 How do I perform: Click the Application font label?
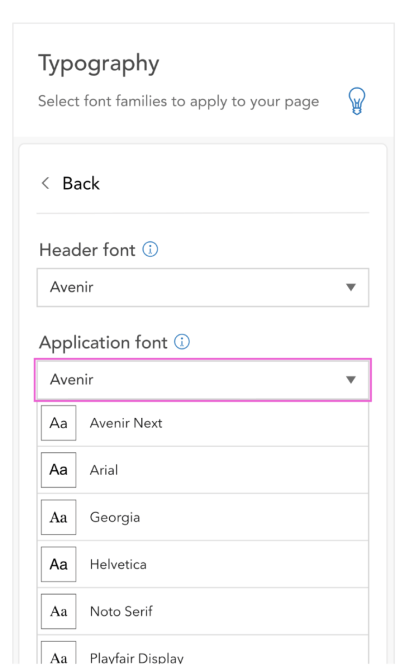pos(103,343)
